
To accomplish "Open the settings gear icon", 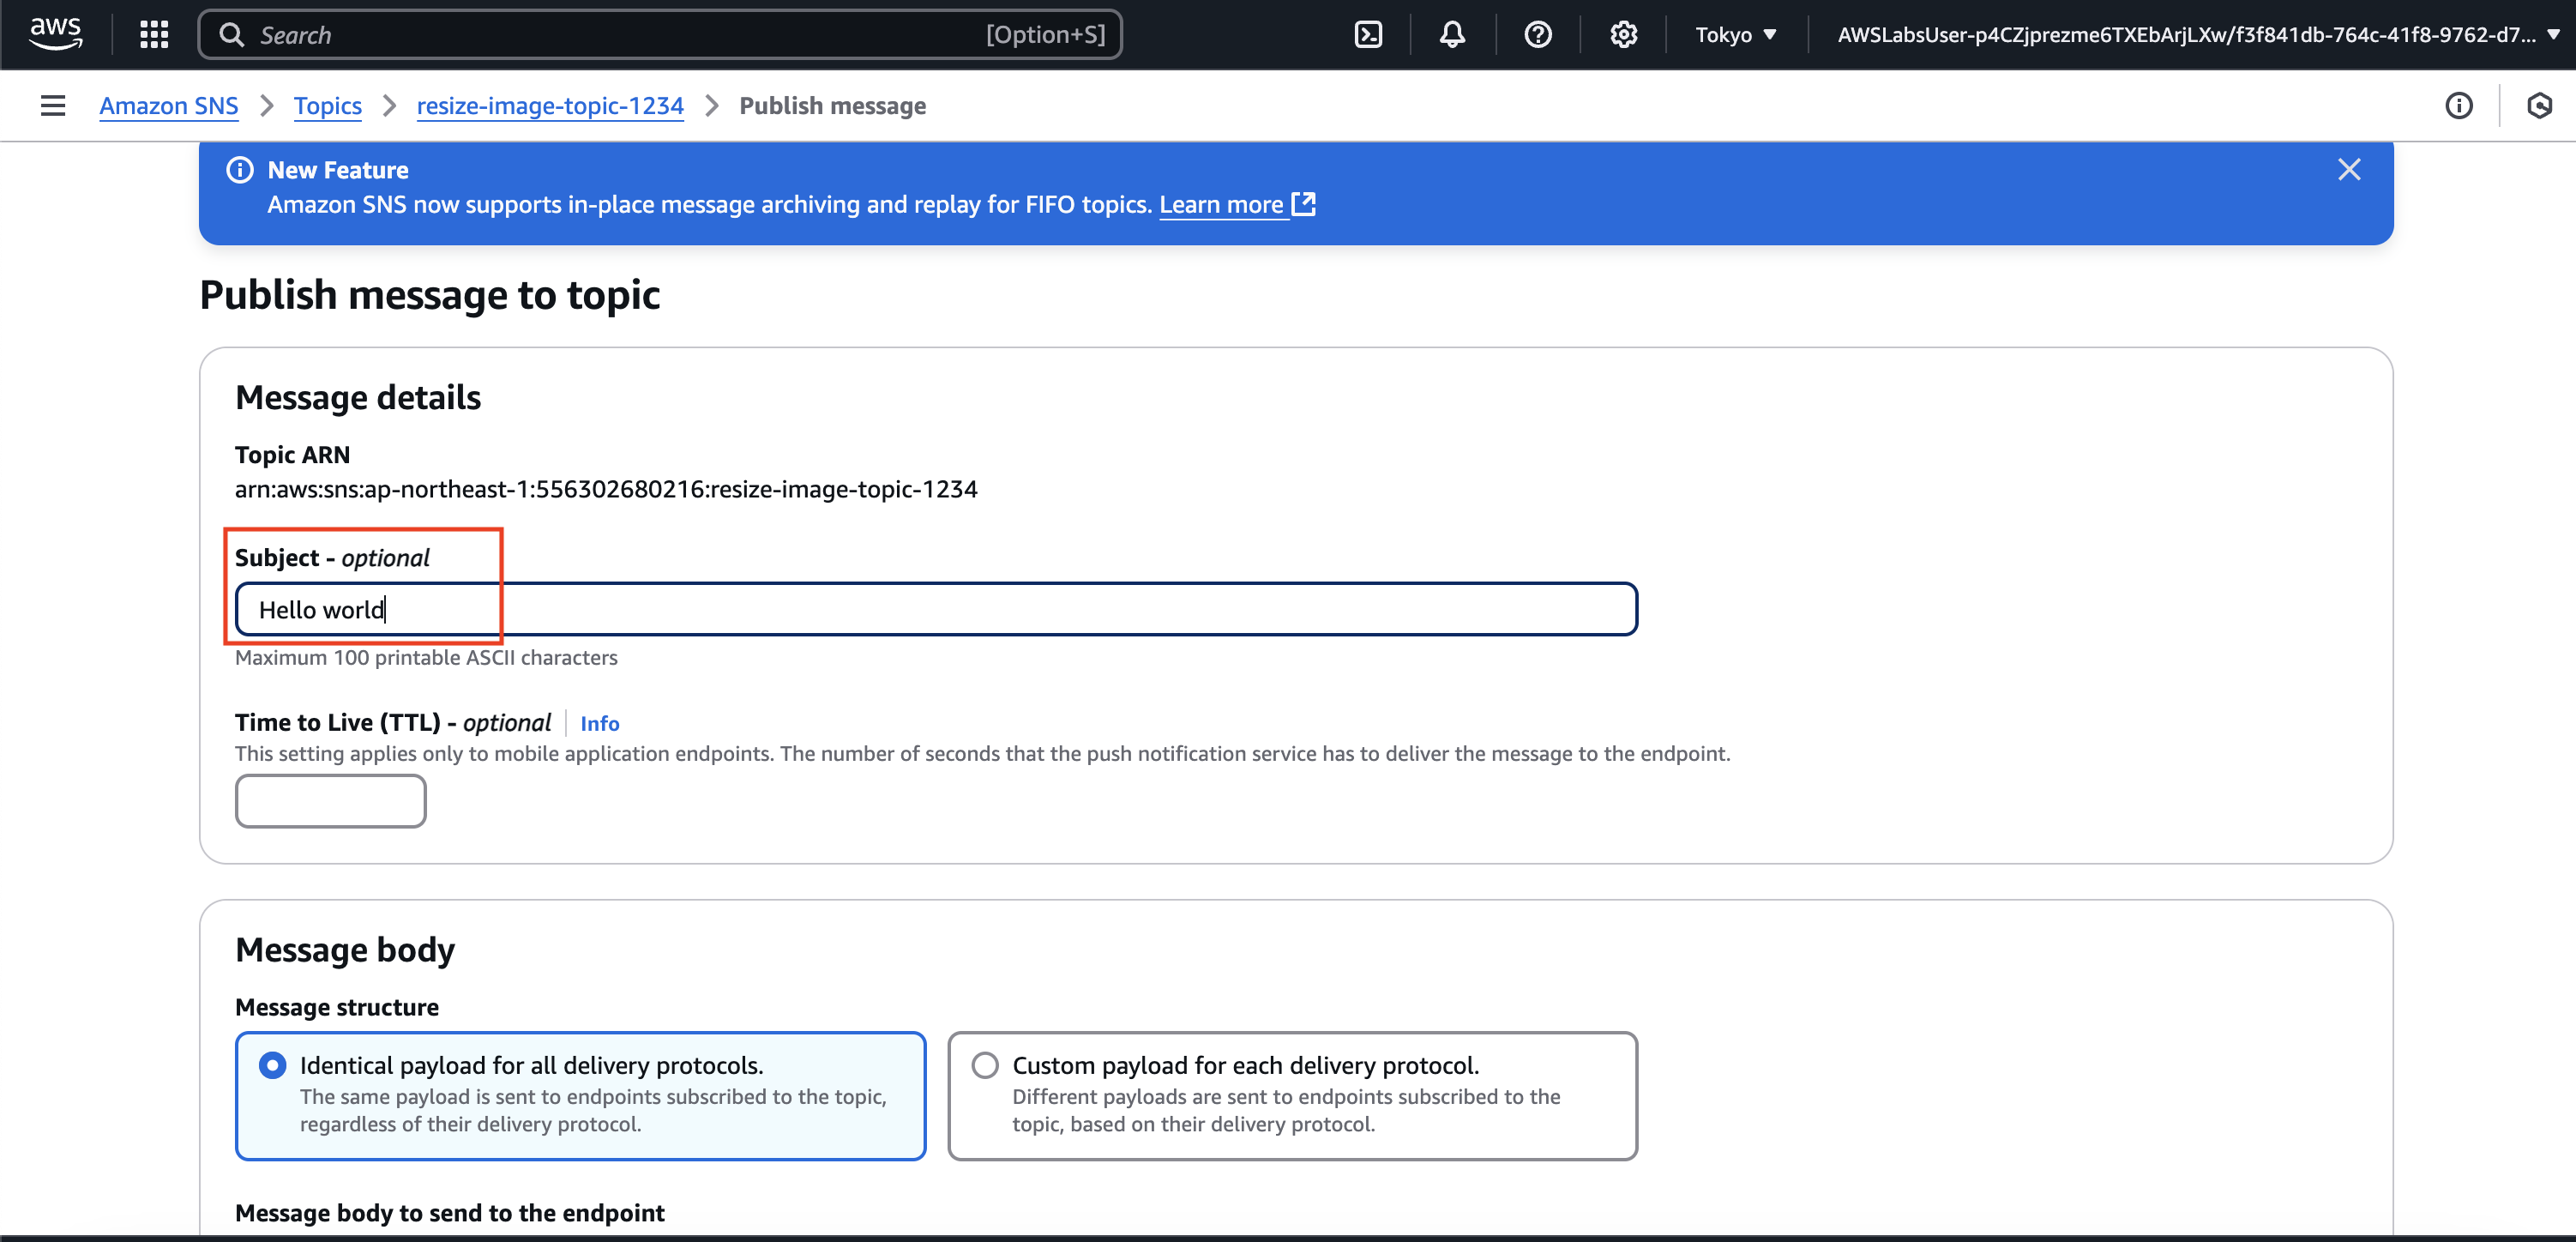I will (1623, 35).
